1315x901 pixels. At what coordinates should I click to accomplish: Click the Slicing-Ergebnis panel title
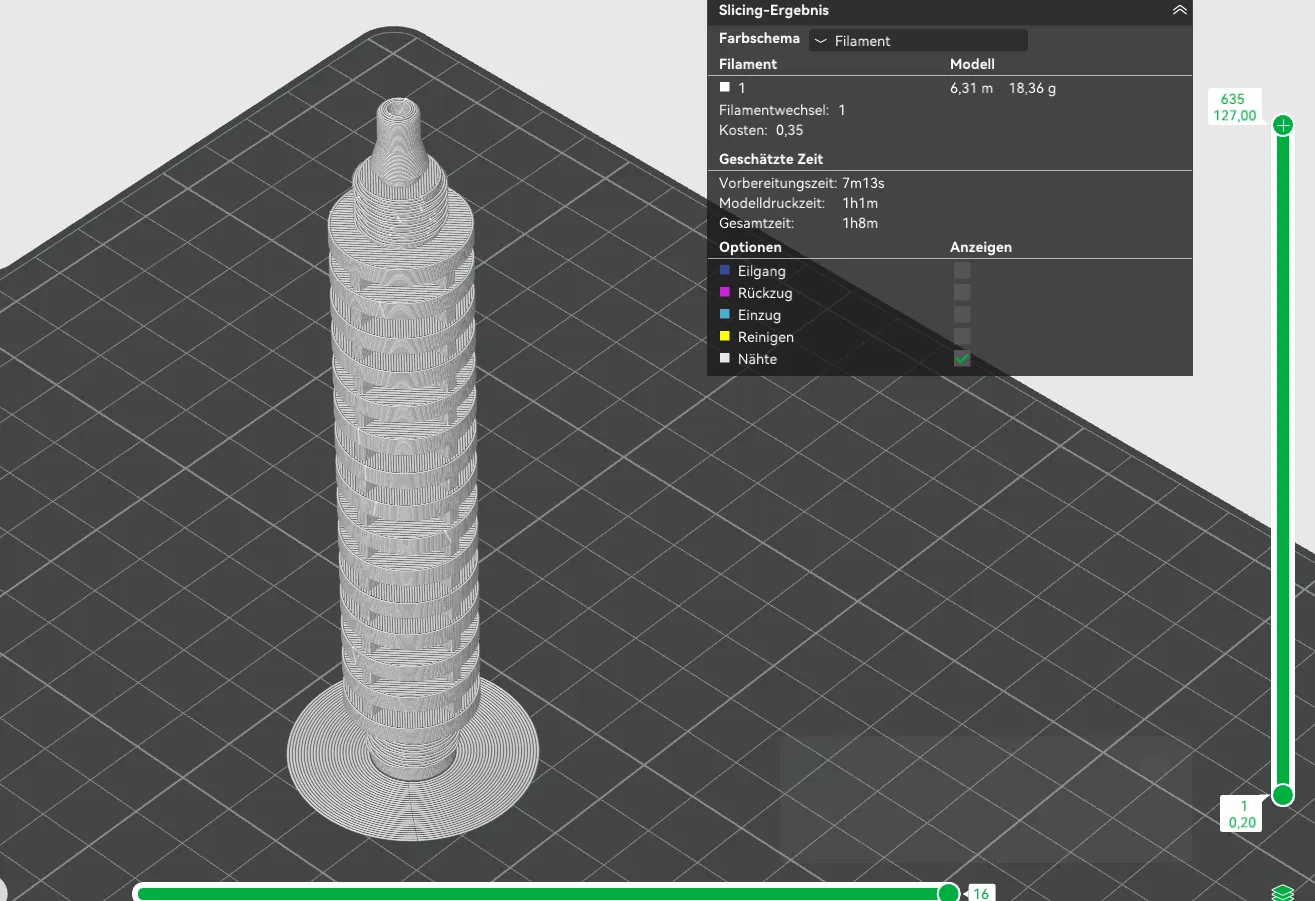(760, 10)
